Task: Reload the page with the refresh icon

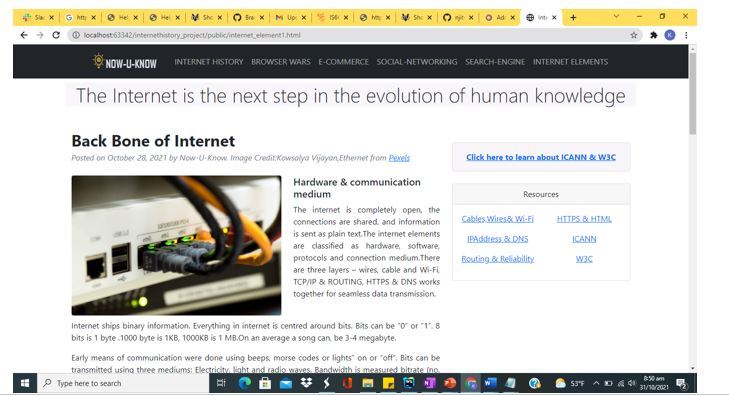Action: [x=56, y=35]
